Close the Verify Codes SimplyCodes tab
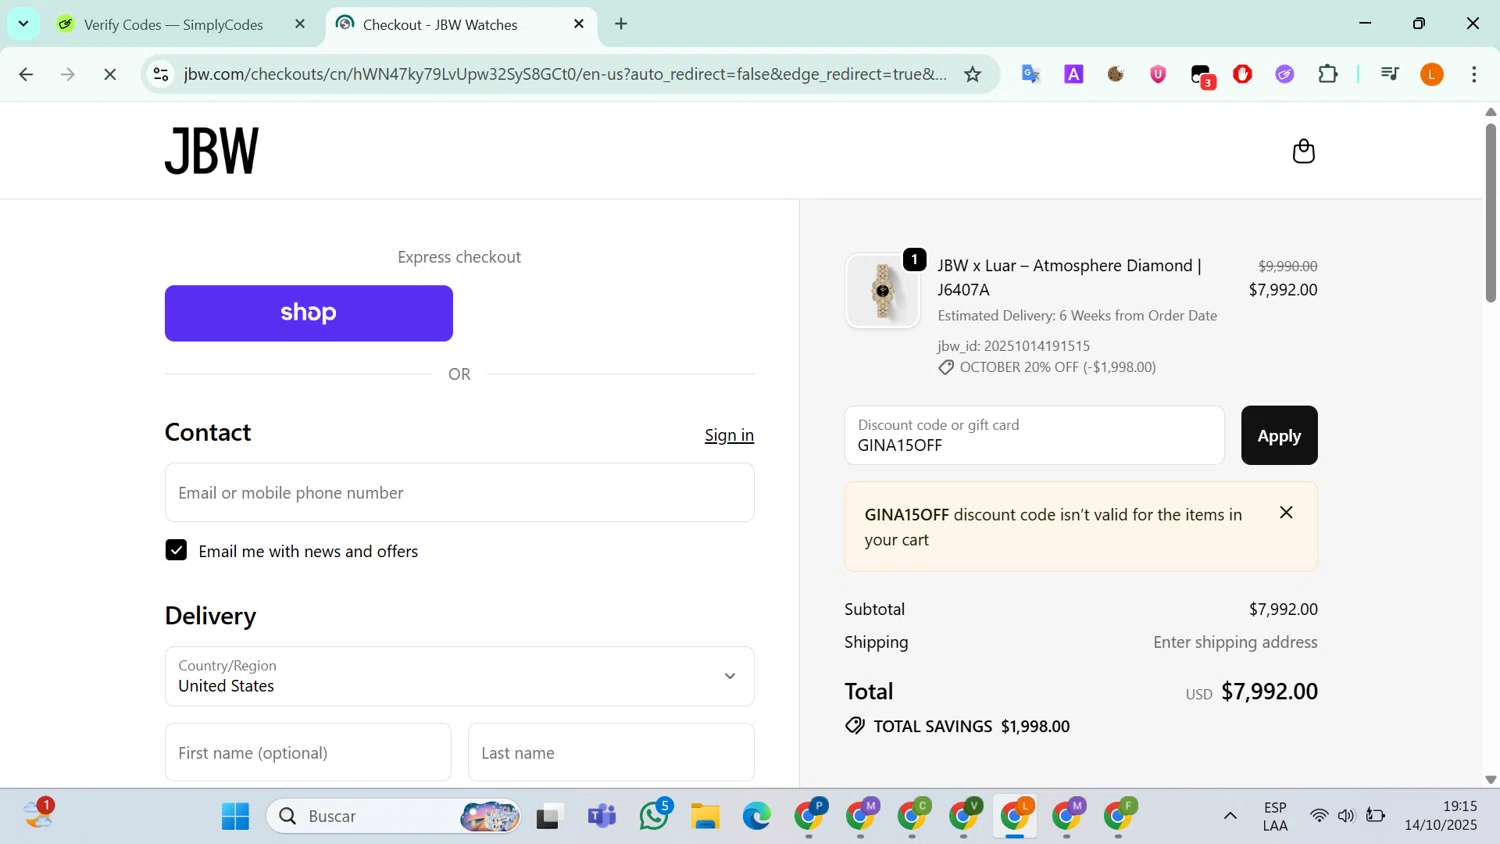This screenshot has height=844, width=1500. tap(299, 24)
